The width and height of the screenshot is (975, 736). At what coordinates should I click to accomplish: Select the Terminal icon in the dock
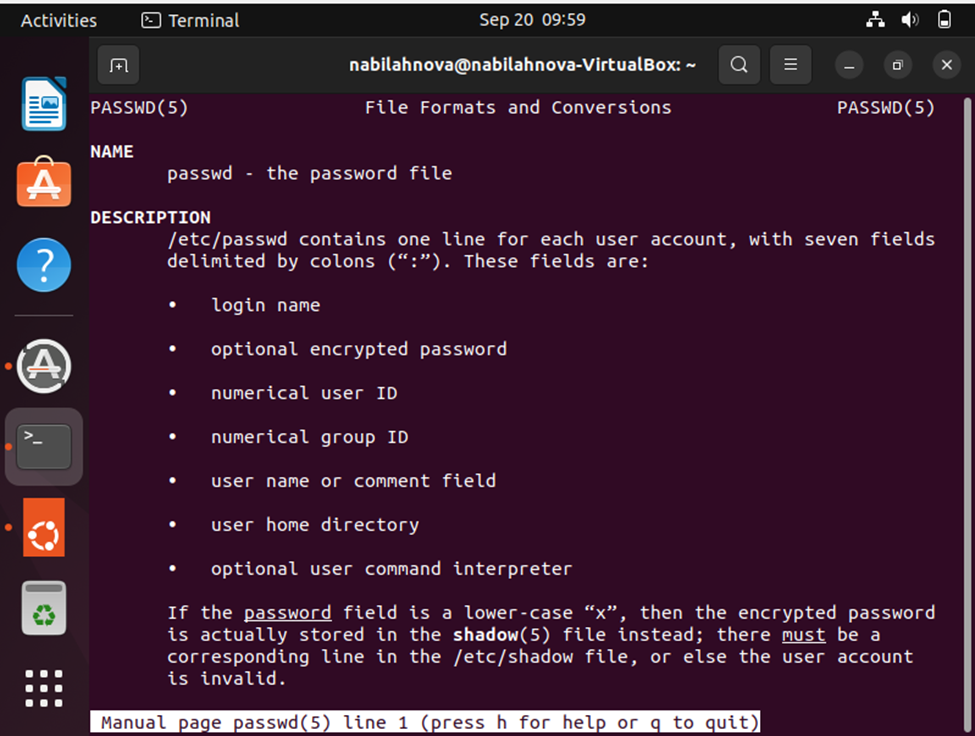(44, 446)
